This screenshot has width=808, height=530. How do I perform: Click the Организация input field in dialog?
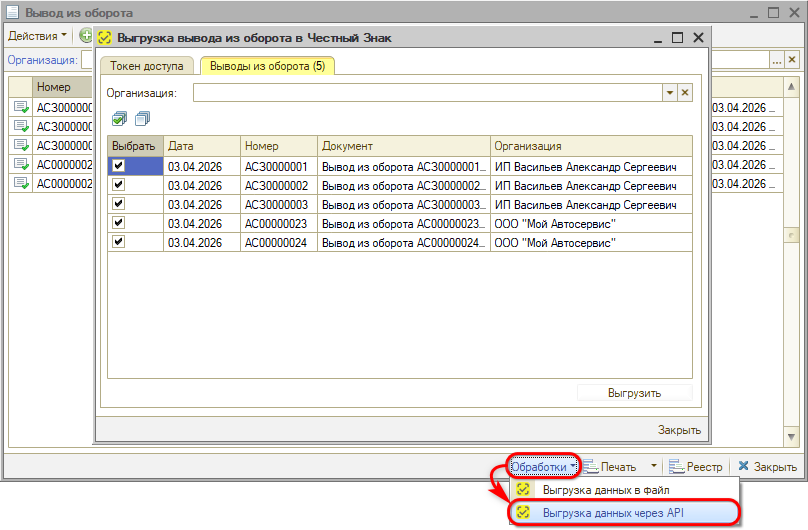tap(427, 93)
